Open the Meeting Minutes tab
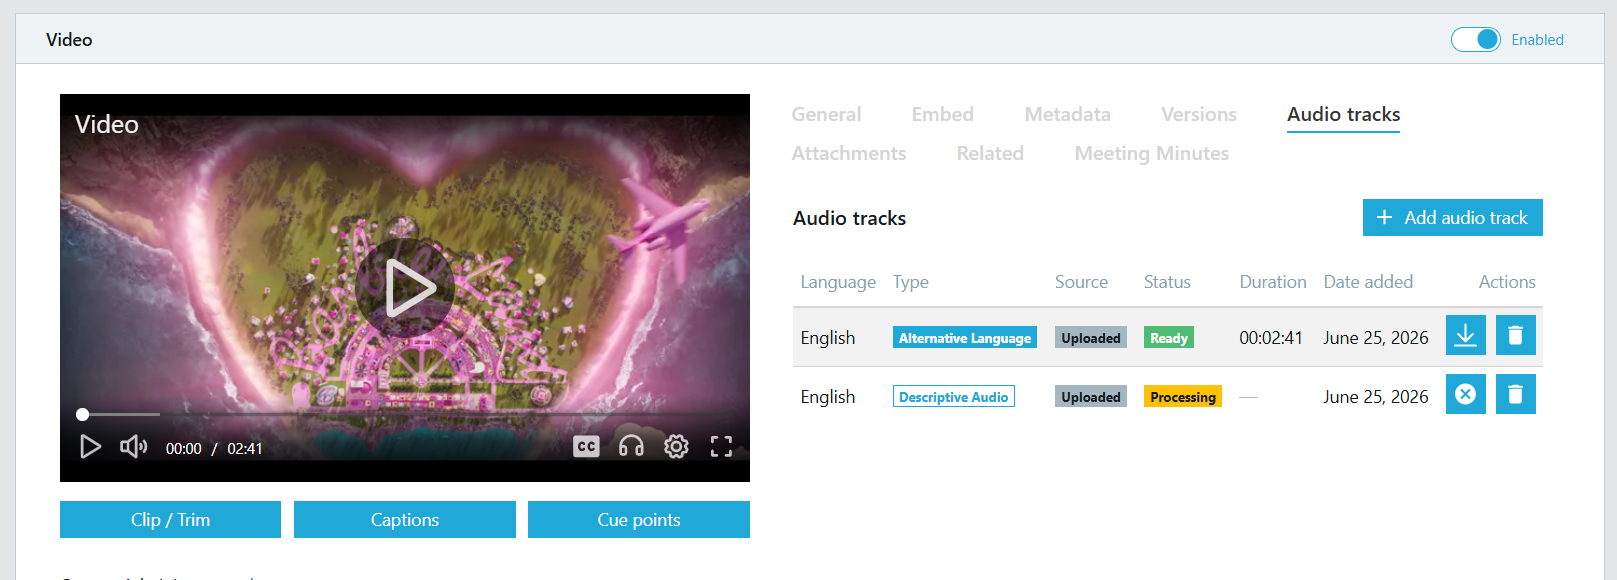 point(1151,153)
